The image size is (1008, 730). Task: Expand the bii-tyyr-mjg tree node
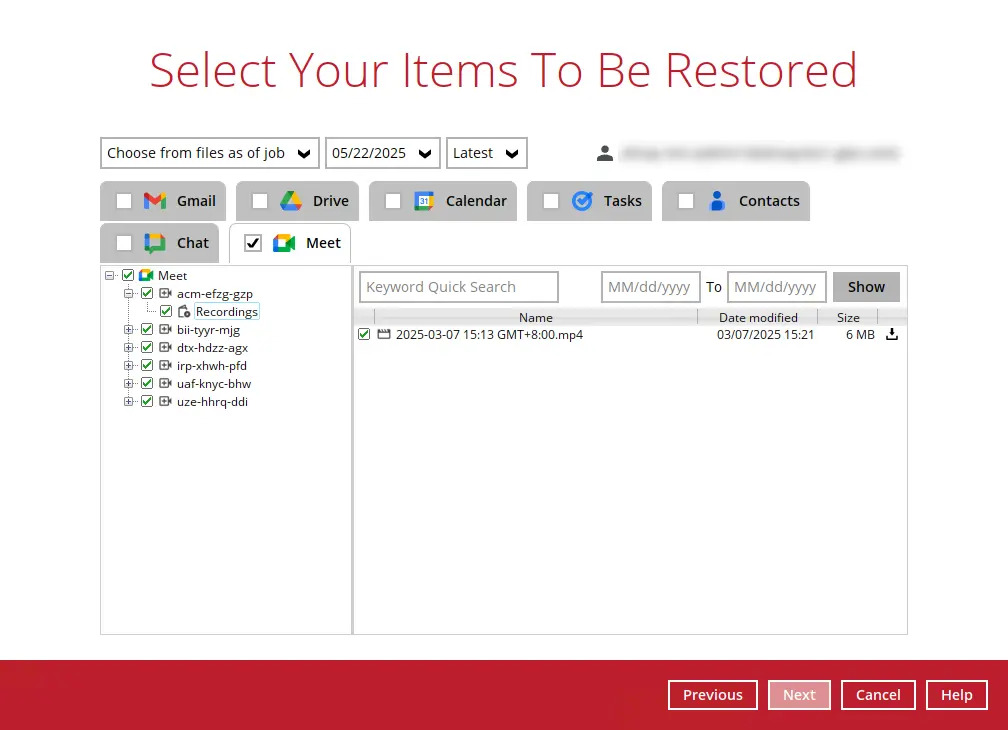point(129,330)
